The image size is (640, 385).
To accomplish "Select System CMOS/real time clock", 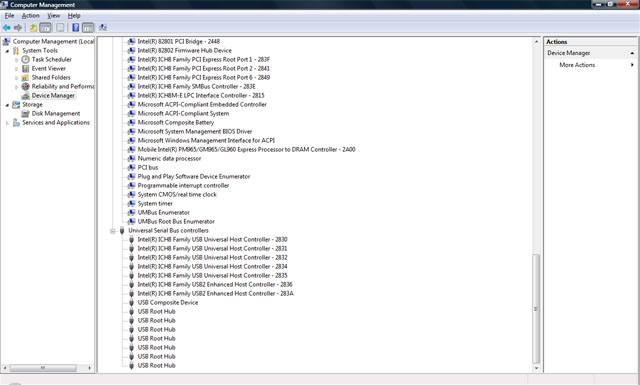I will point(177,194).
